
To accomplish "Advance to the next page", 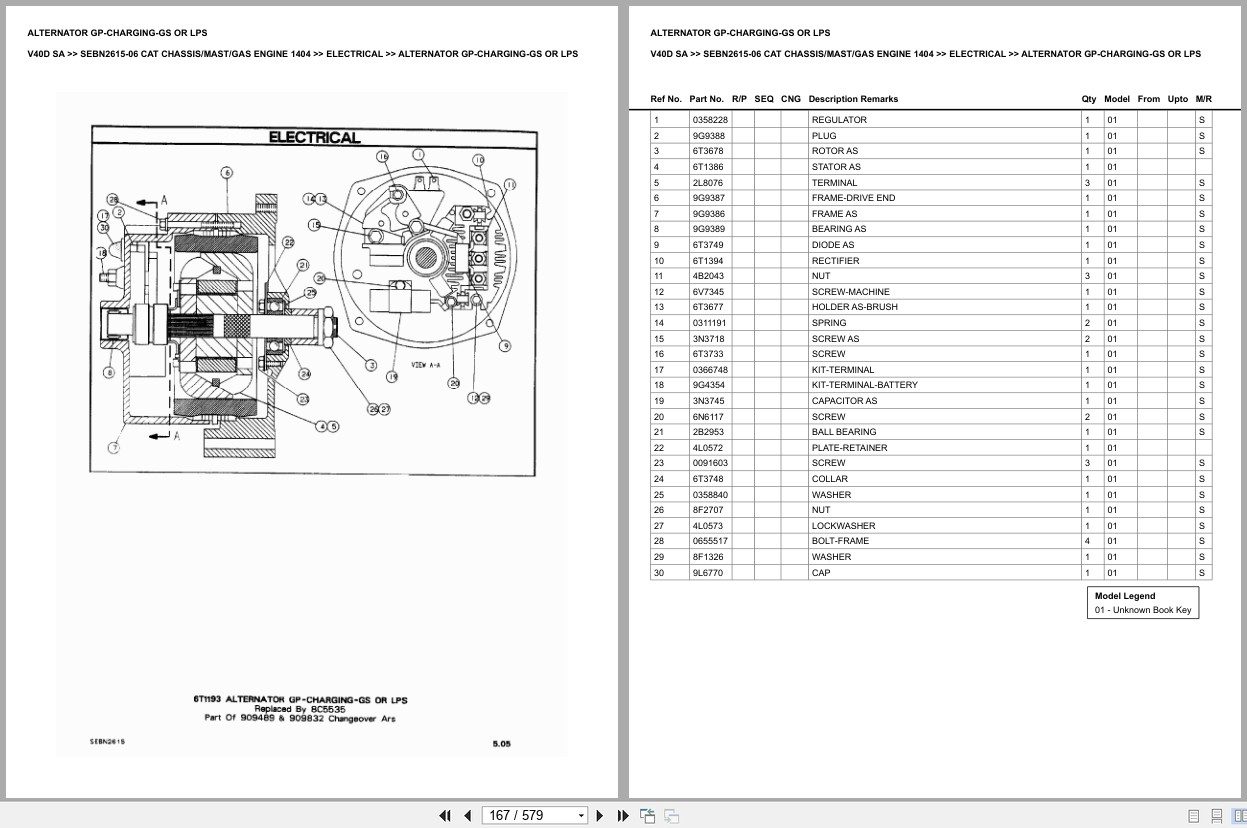I will 599,815.
